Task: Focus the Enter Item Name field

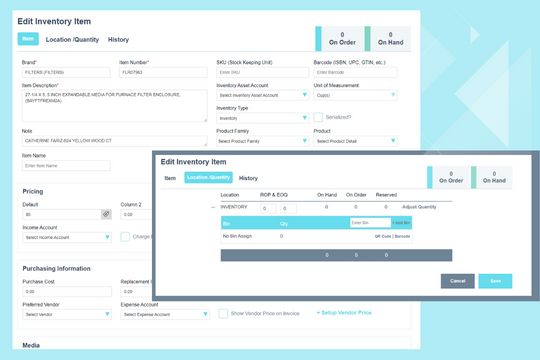Action: tap(66, 166)
